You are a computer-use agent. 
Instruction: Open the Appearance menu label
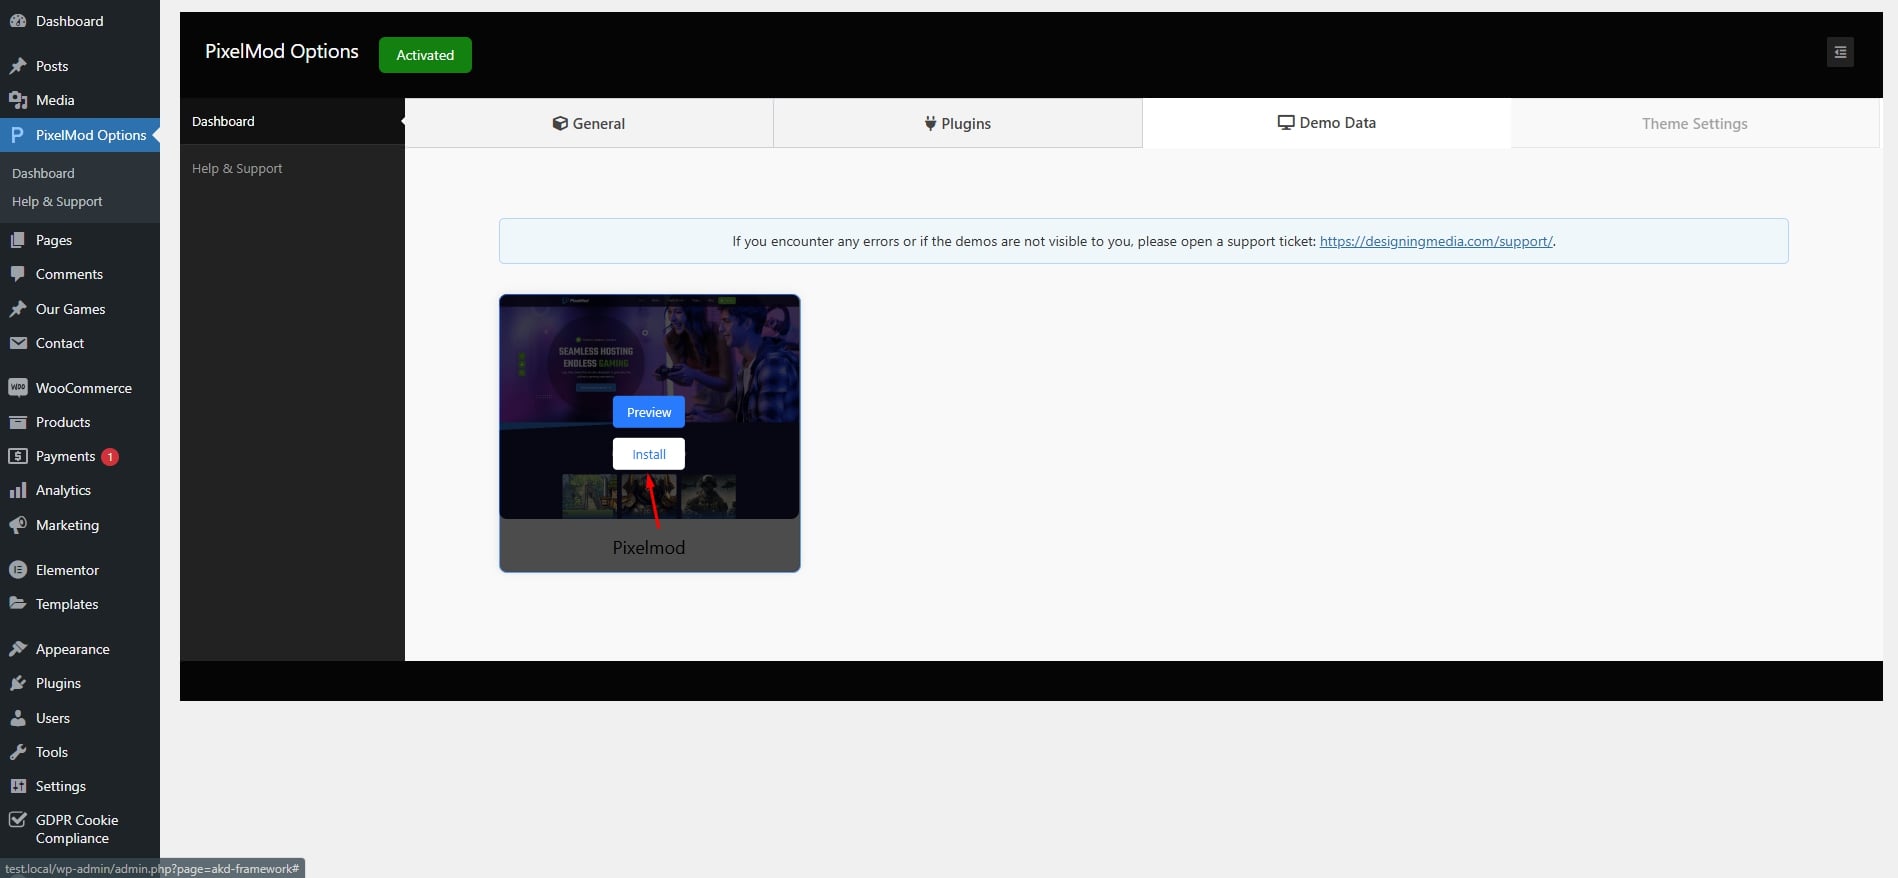coord(73,649)
